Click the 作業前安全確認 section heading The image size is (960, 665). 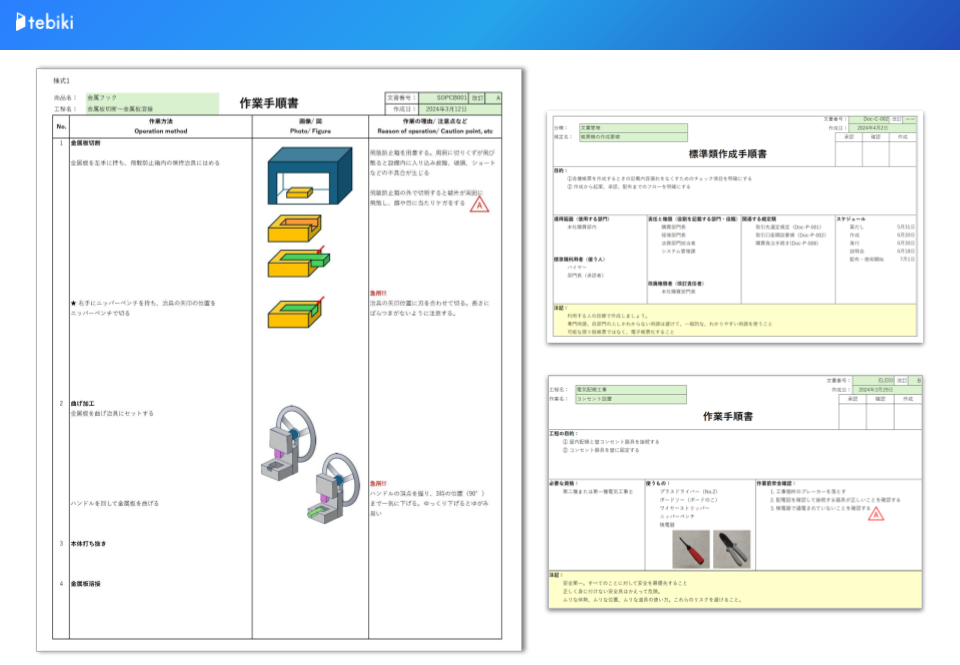(x=776, y=483)
